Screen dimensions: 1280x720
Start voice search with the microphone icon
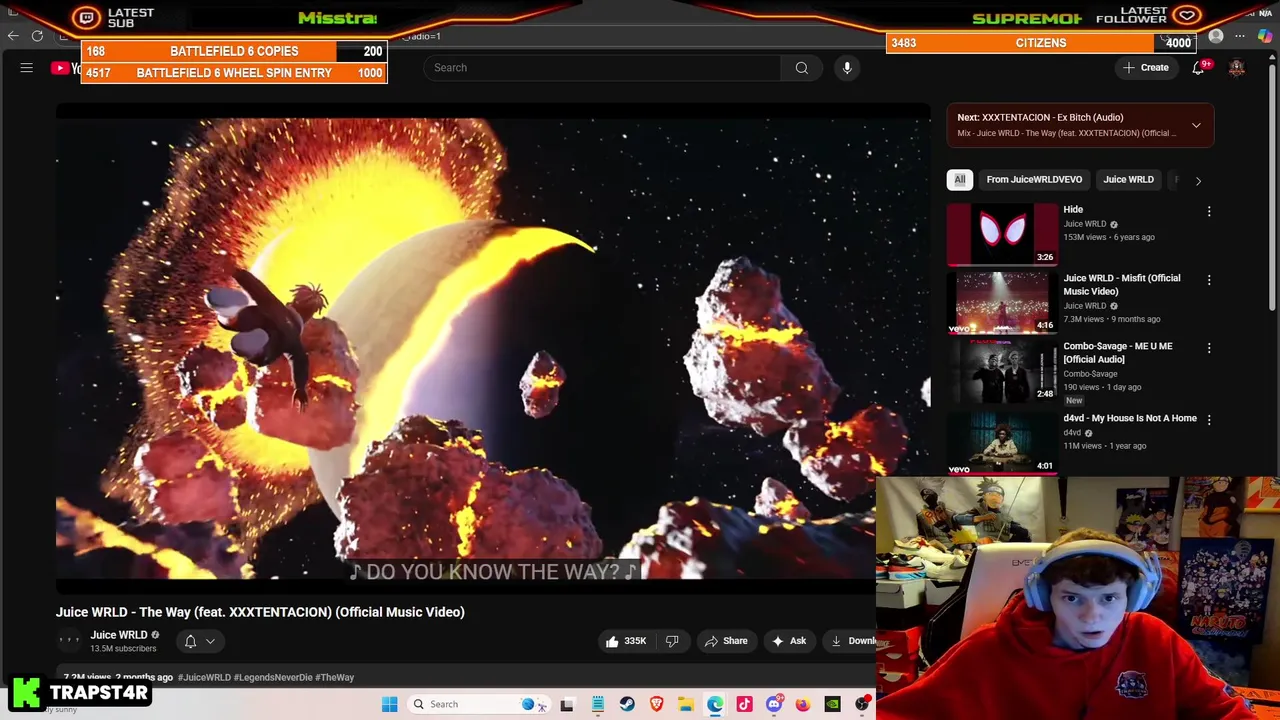(x=847, y=68)
